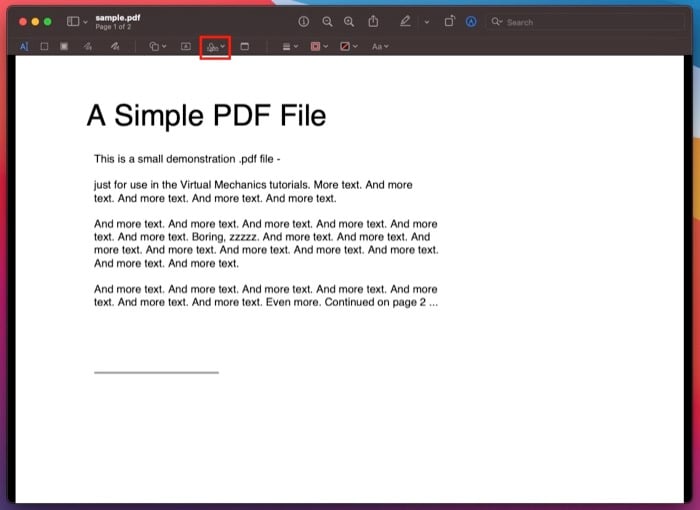This screenshot has width=700, height=510.
Task: Zoom out of the PDF page
Action: click(x=327, y=21)
